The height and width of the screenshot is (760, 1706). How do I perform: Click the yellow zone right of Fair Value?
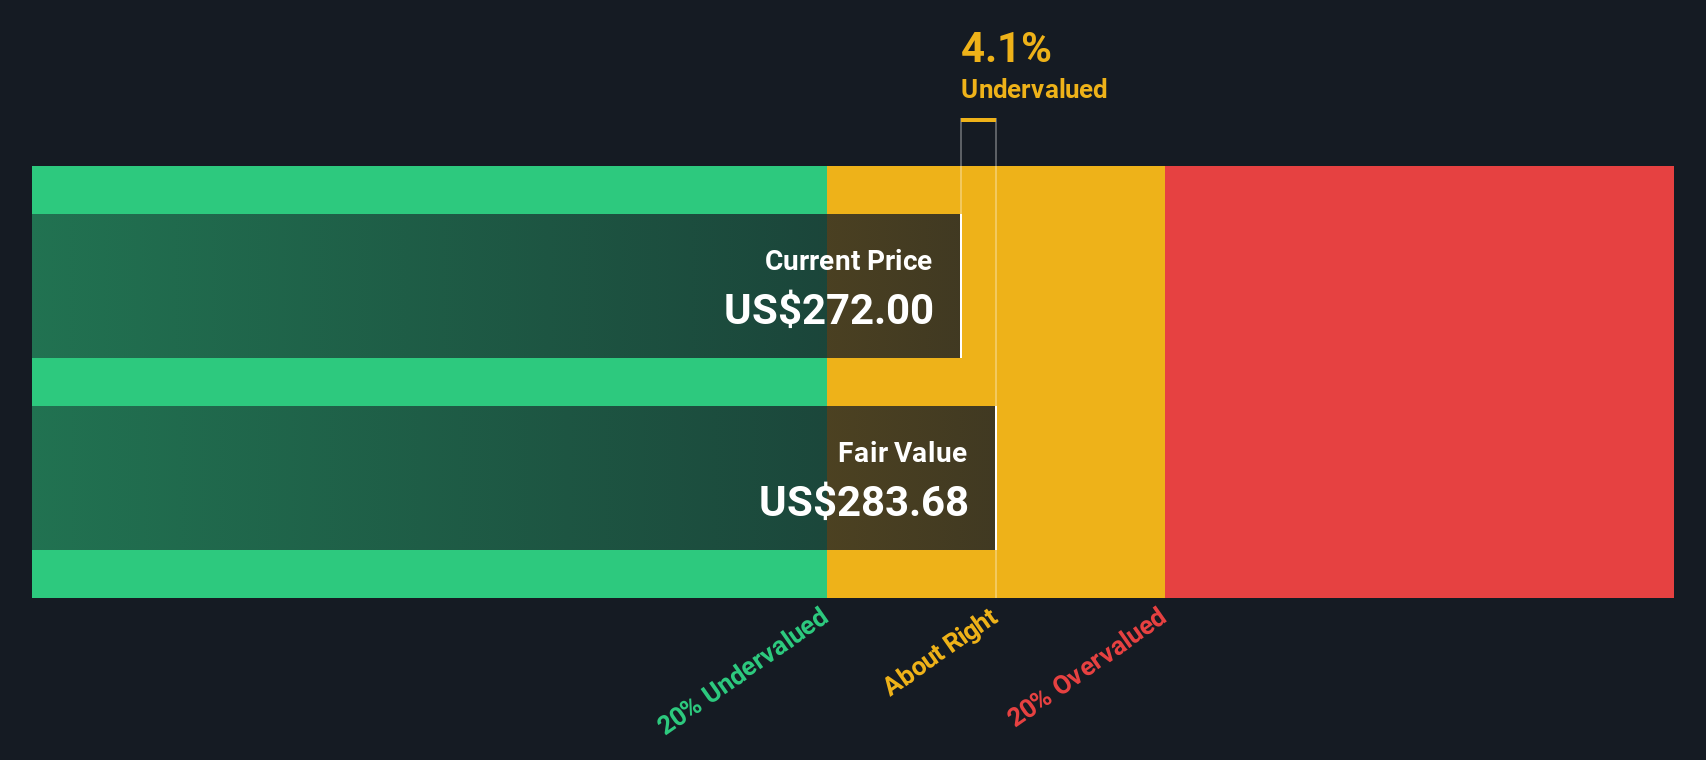pyautogui.click(x=1080, y=478)
